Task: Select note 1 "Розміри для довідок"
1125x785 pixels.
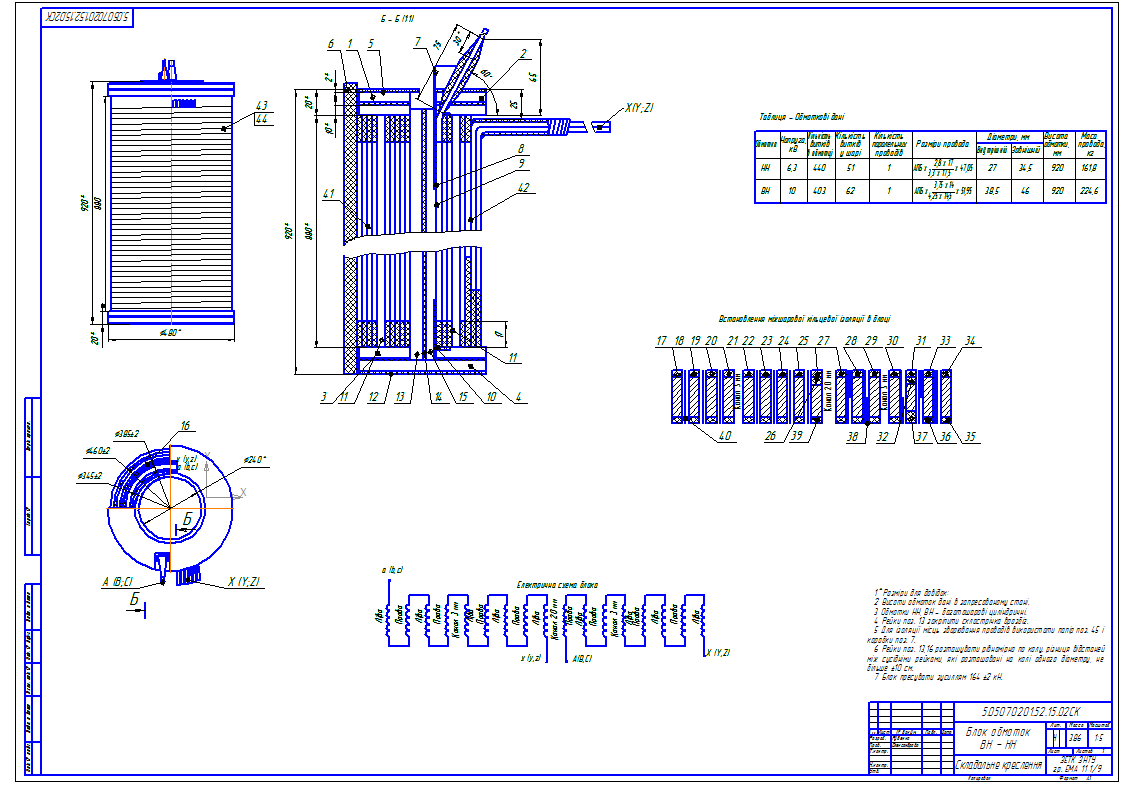Action: (912, 593)
